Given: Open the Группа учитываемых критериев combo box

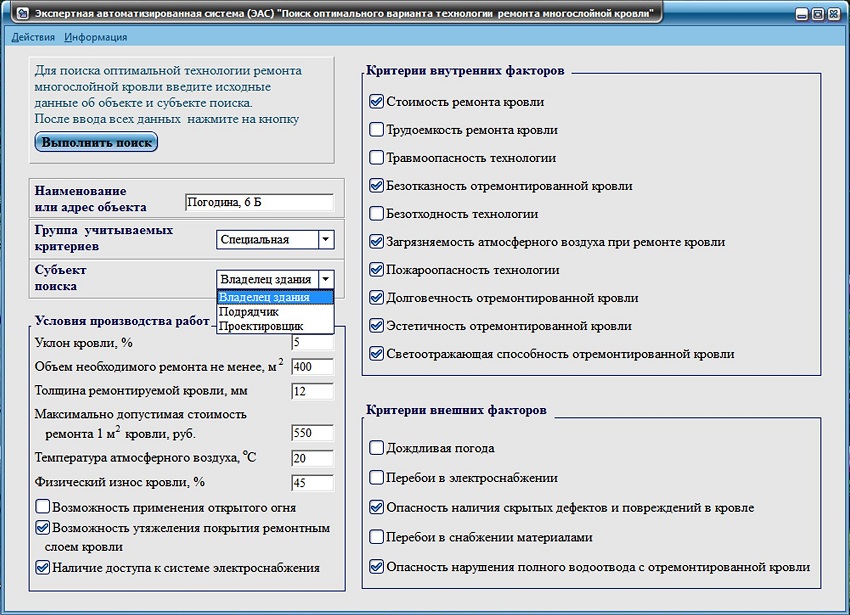Looking at the screenshot, I should [275, 239].
